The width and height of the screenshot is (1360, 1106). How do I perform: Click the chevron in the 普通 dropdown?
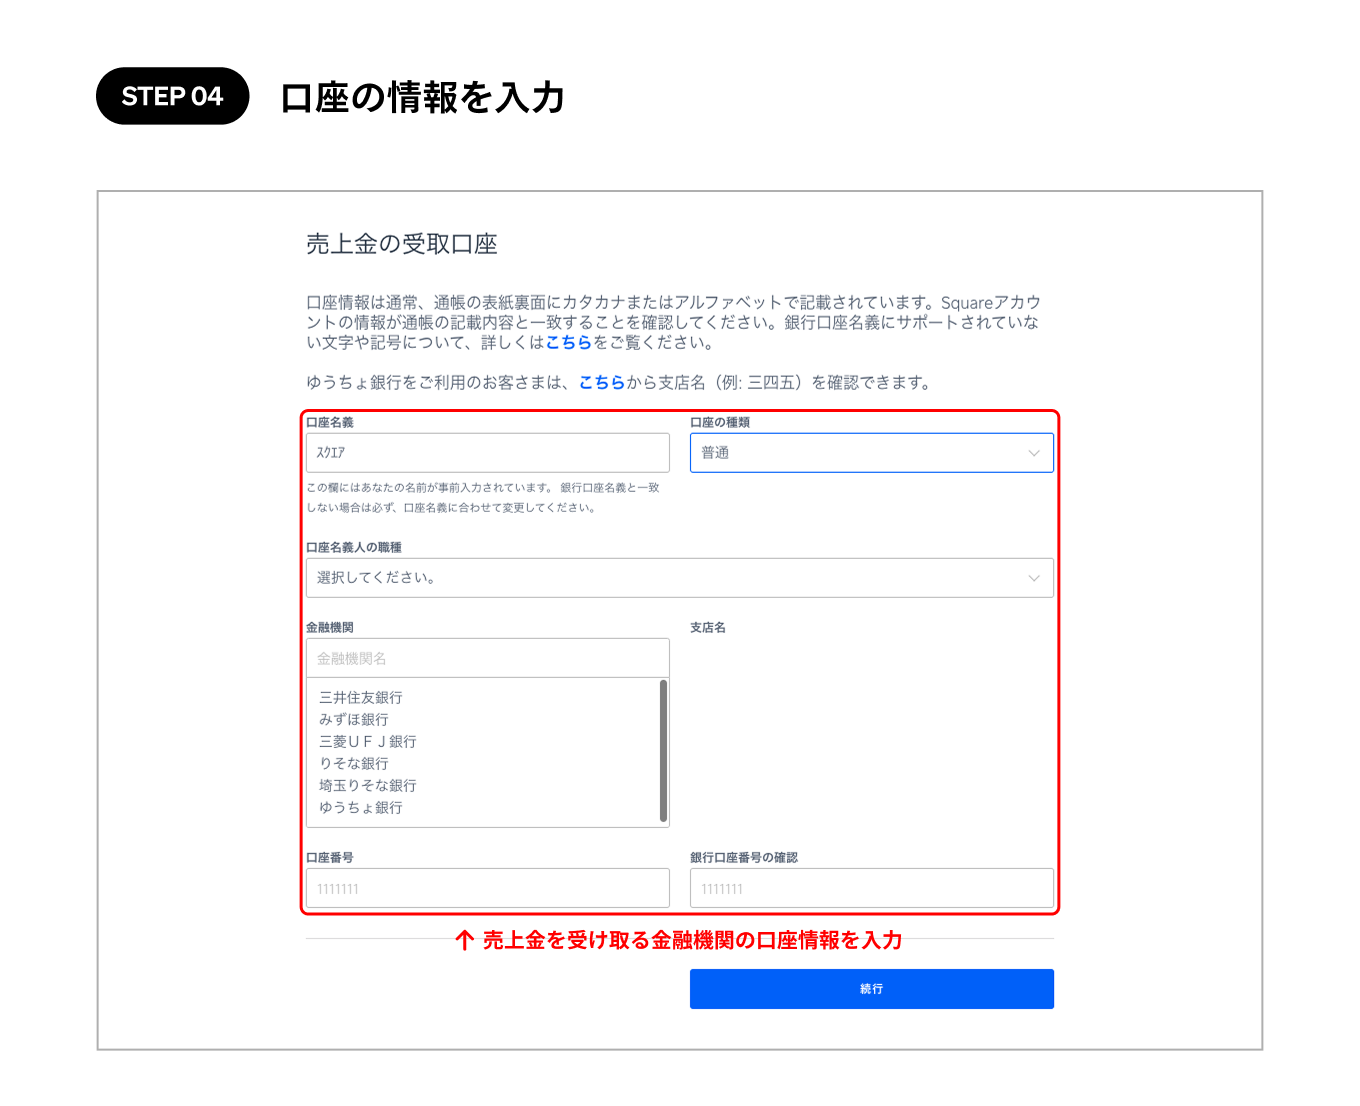click(1034, 453)
